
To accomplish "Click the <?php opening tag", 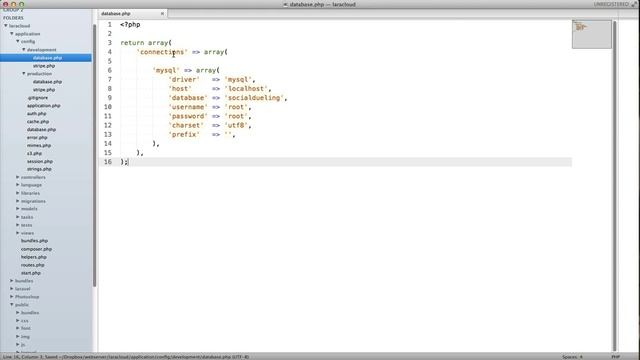I will pos(130,24).
